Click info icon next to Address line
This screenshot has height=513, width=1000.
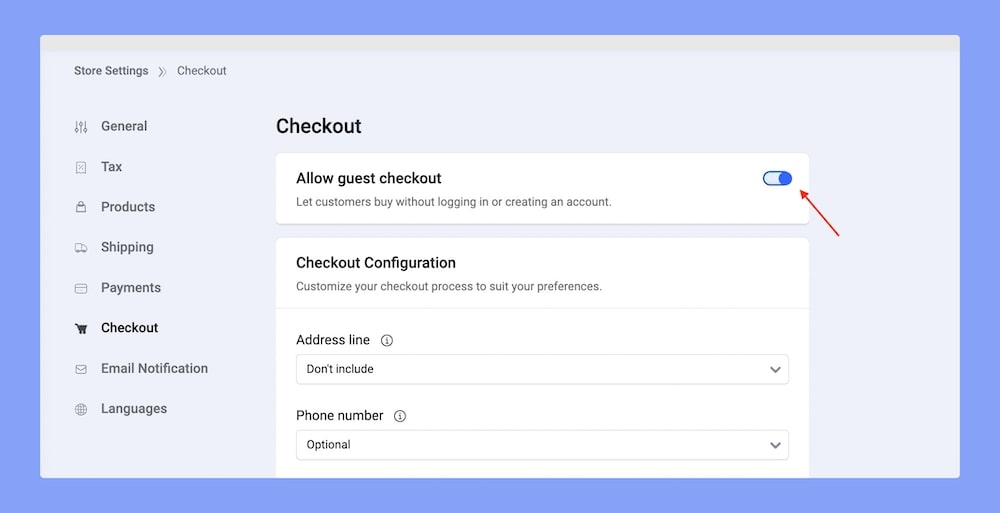387,341
